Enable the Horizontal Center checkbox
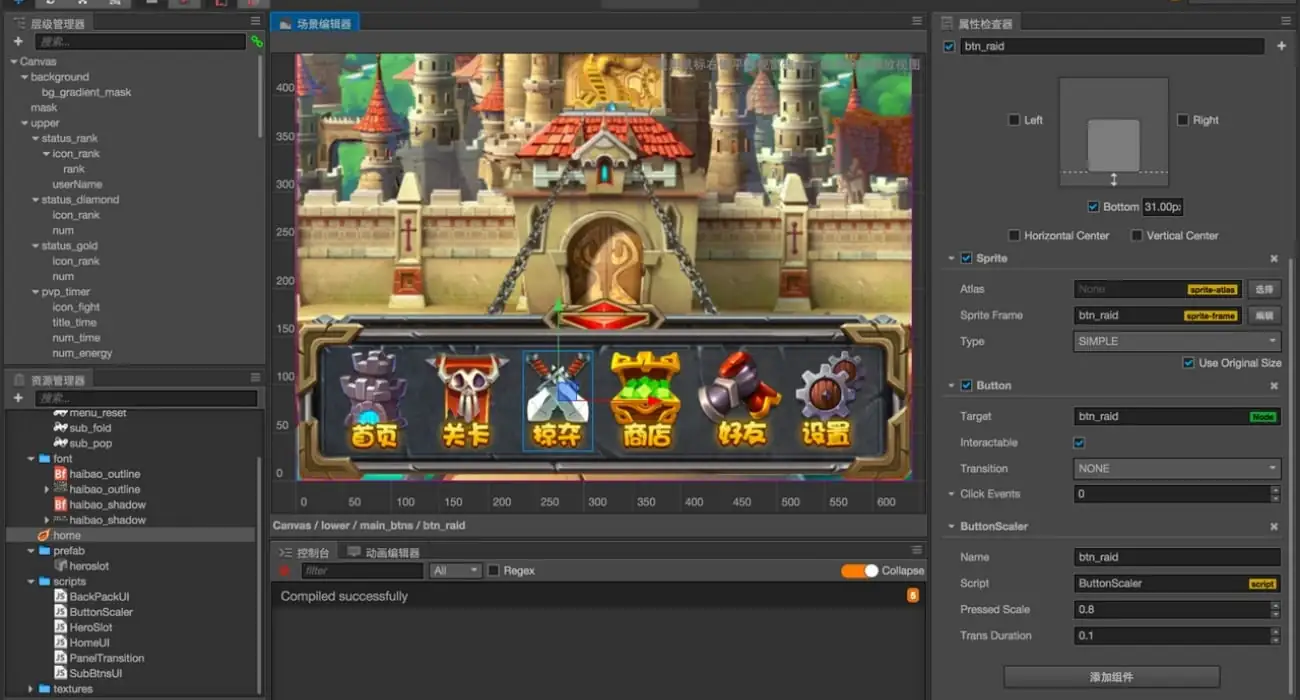 coord(1014,236)
